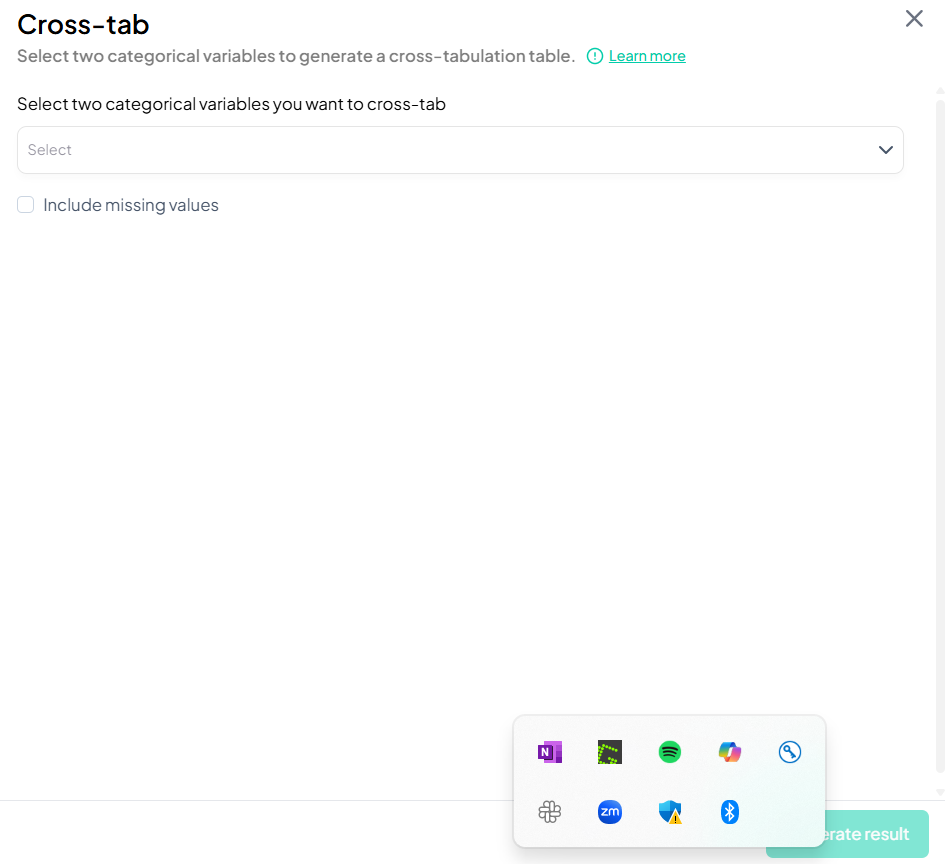This screenshot has height=864, width=945.
Task: Open Zoom tray icon
Action: 609,812
